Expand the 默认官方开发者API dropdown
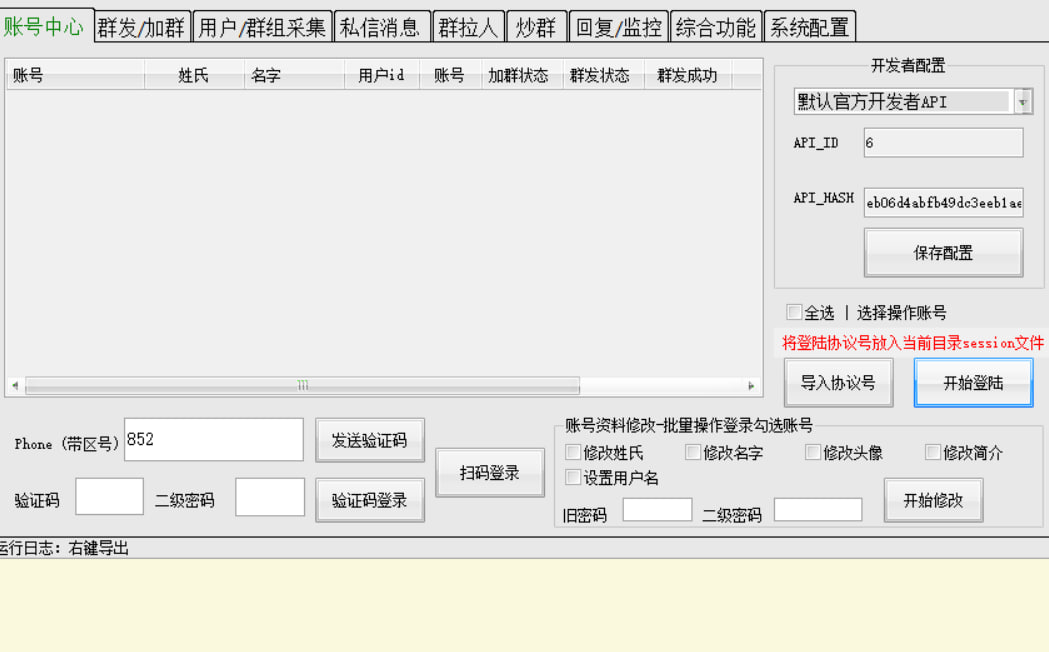This screenshot has width=1049, height=652. (x=1022, y=102)
